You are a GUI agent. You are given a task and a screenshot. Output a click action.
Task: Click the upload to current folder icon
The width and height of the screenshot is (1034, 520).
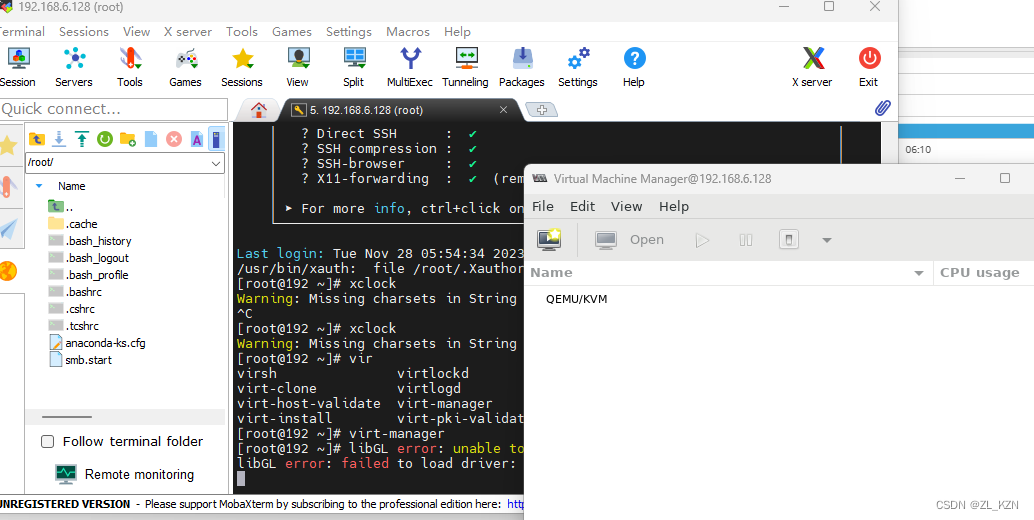(82, 139)
